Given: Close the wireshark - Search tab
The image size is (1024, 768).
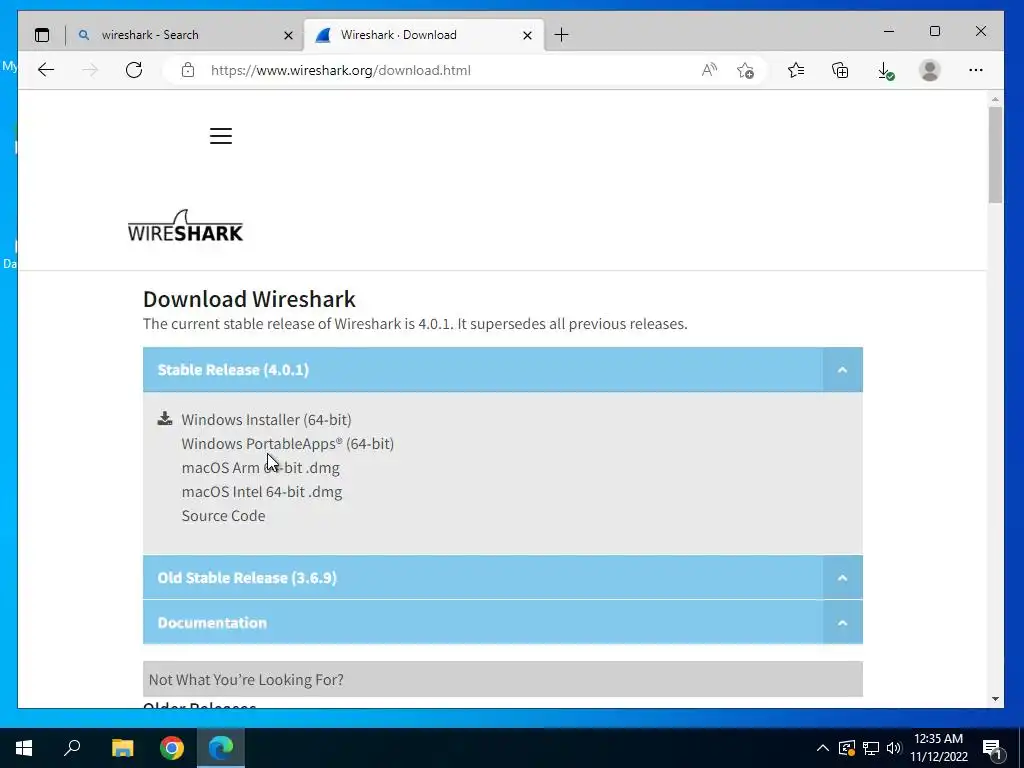Looking at the screenshot, I should (288, 35).
